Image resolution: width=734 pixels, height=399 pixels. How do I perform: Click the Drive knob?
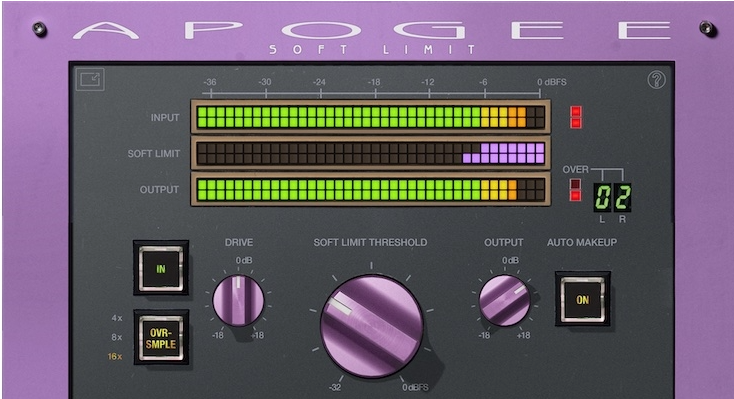click(238, 301)
